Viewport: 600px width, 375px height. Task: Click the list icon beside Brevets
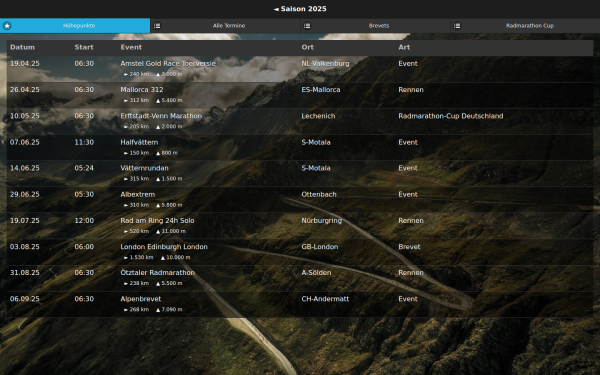307,26
